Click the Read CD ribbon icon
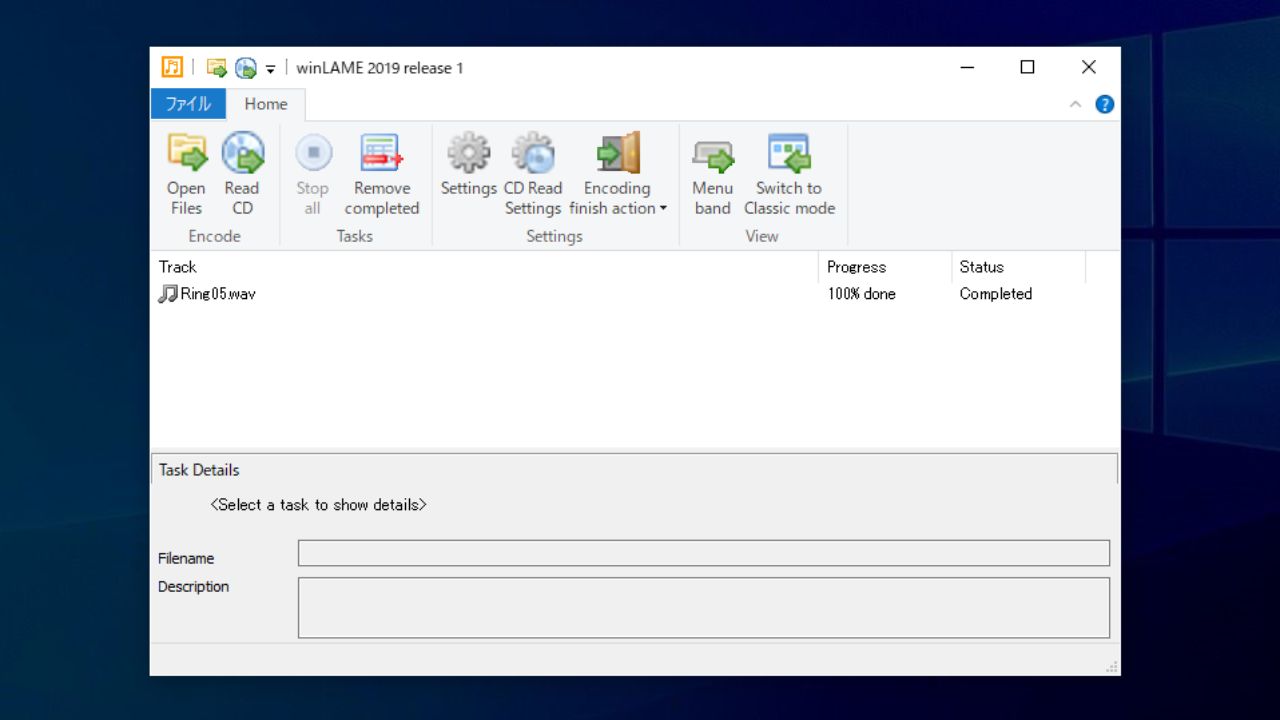The image size is (1280, 720). 242,153
